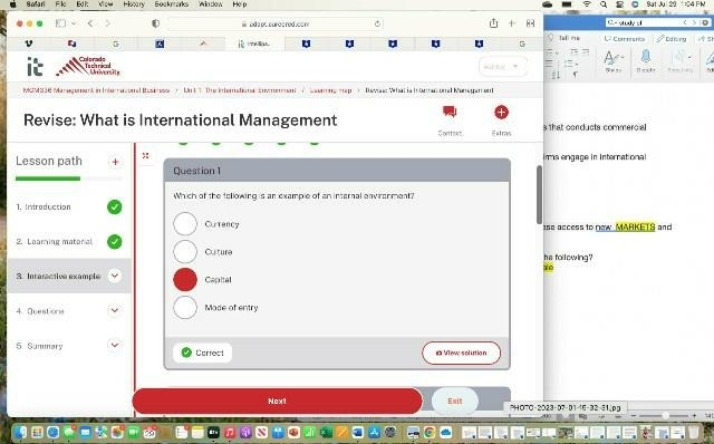Select the Capital answer option
Image resolution: width=714 pixels, height=444 pixels.
(x=185, y=280)
